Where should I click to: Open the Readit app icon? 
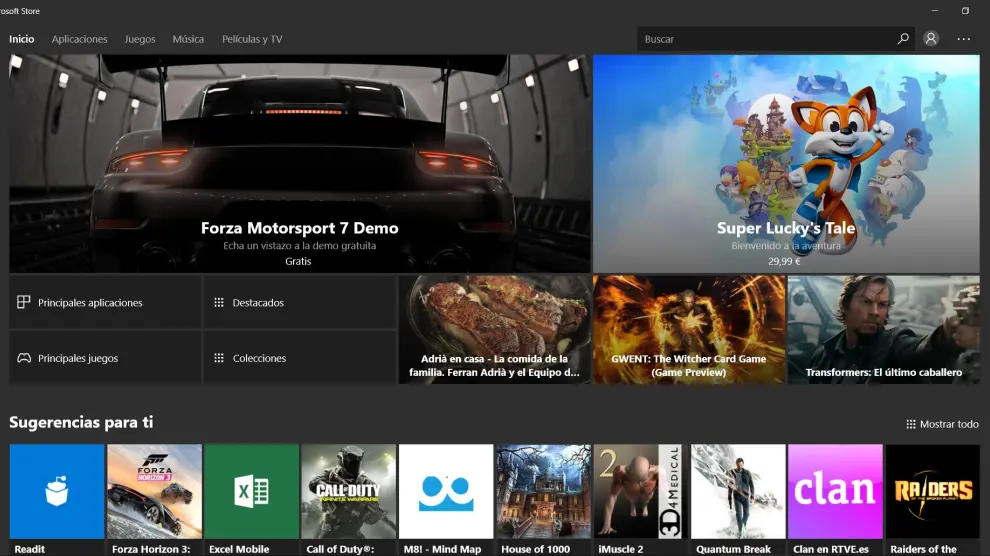[57, 492]
